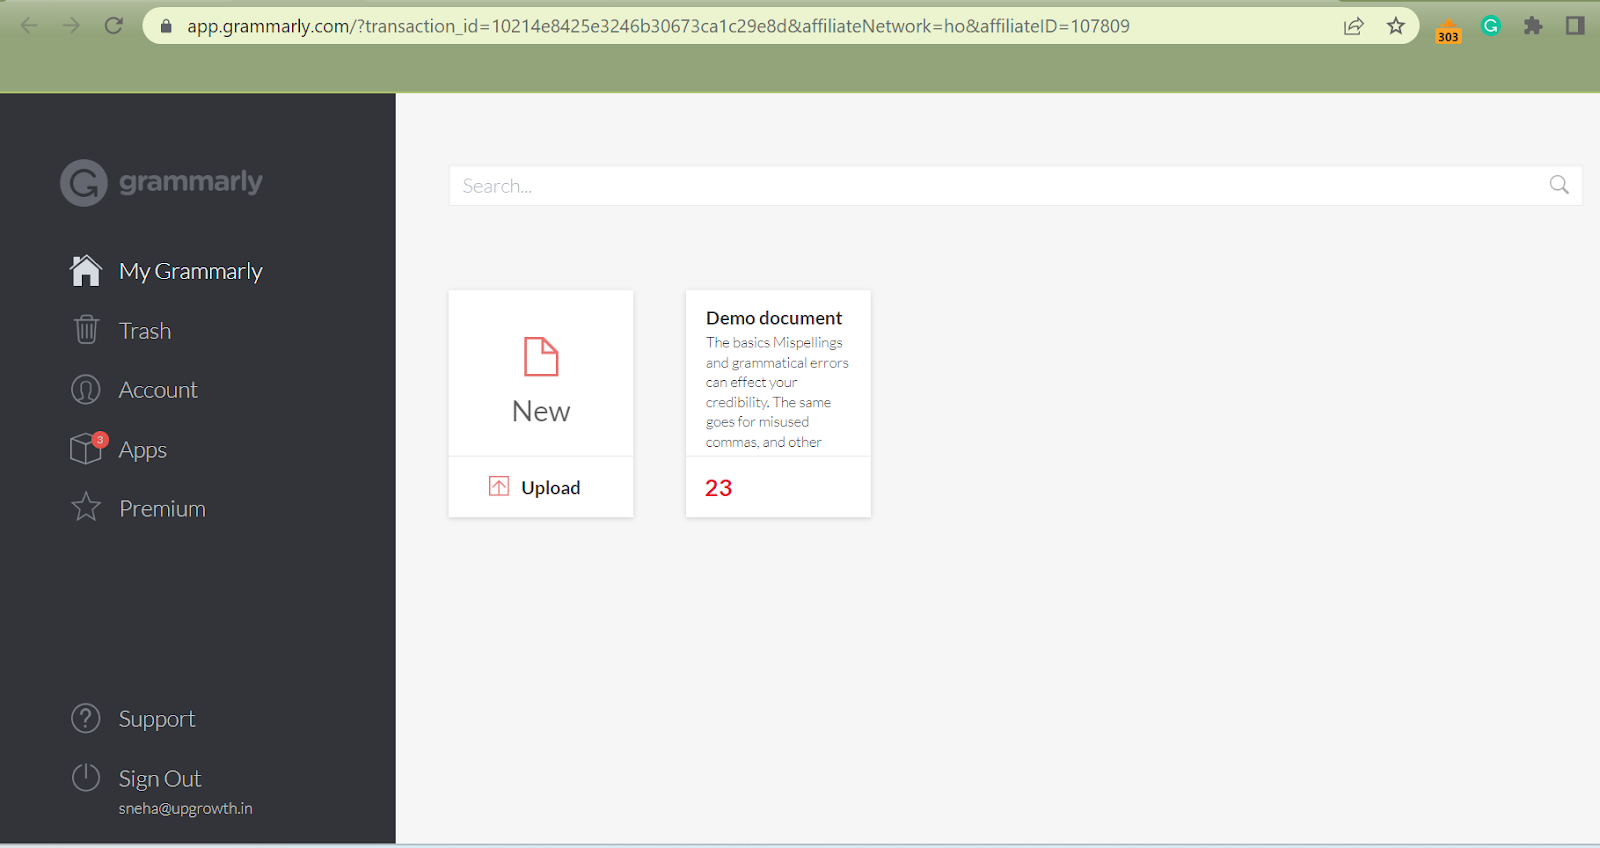This screenshot has width=1600, height=848.
Task: Click the Apps box icon with badge
Action: [x=88, y=448]
